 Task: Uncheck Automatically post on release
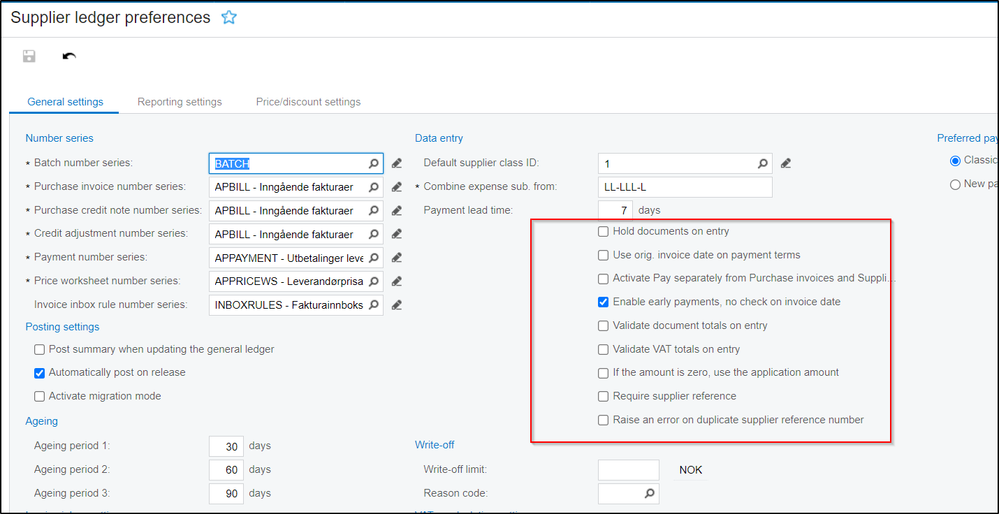point(40,373)
